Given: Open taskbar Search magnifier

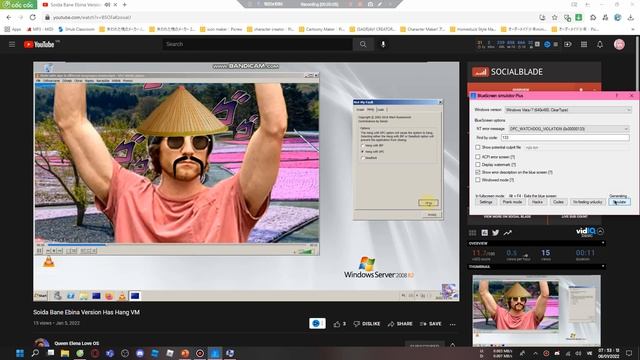Looking at the screenshot, I should pyautogui.click(x=35, y=353).
